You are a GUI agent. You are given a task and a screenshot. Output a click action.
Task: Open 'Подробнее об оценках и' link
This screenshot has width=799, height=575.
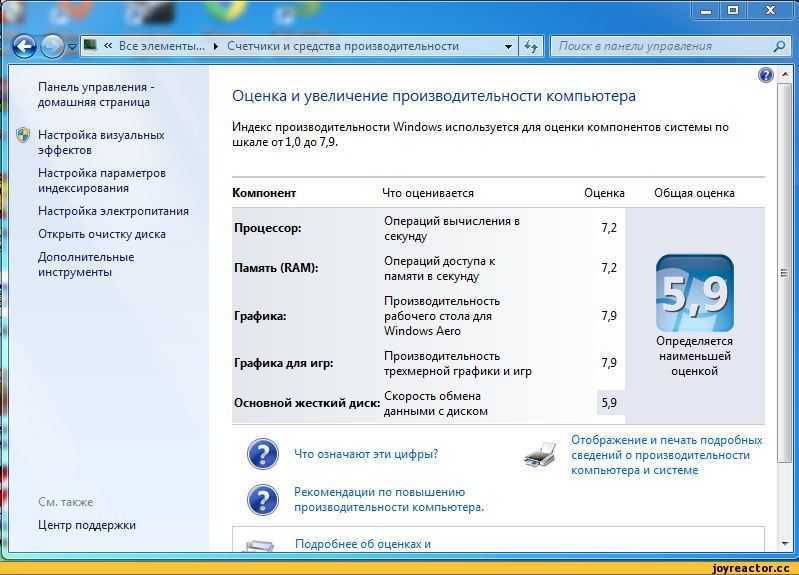pyautogui.click(x=363, y=544)
